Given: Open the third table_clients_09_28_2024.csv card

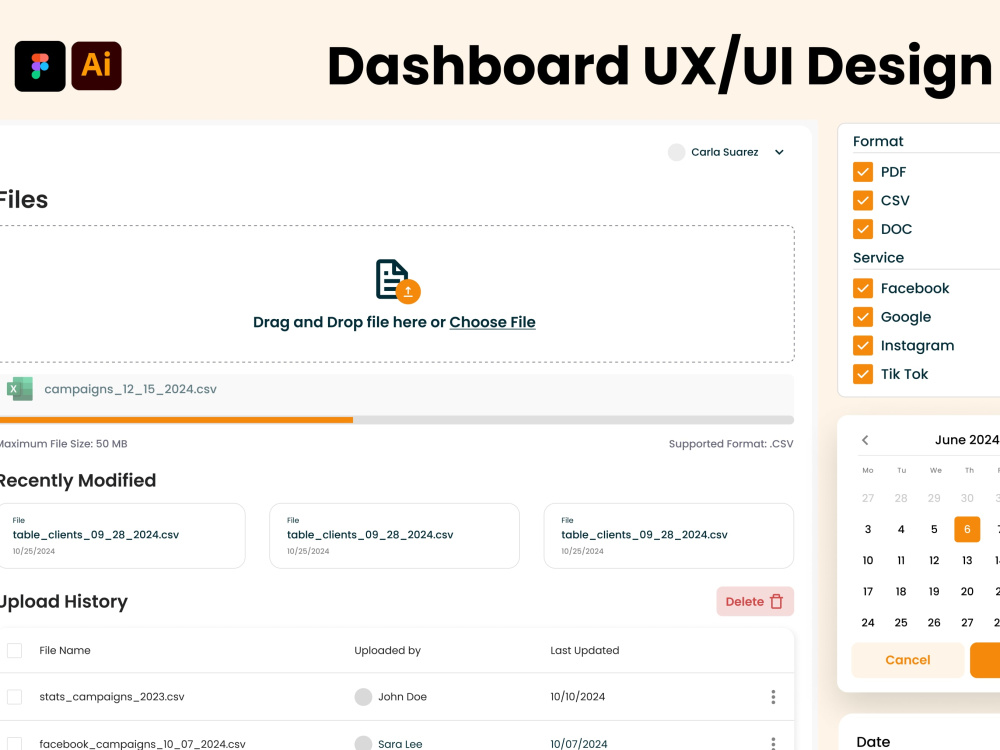Looking at the screenshot, I should point(668,536).
